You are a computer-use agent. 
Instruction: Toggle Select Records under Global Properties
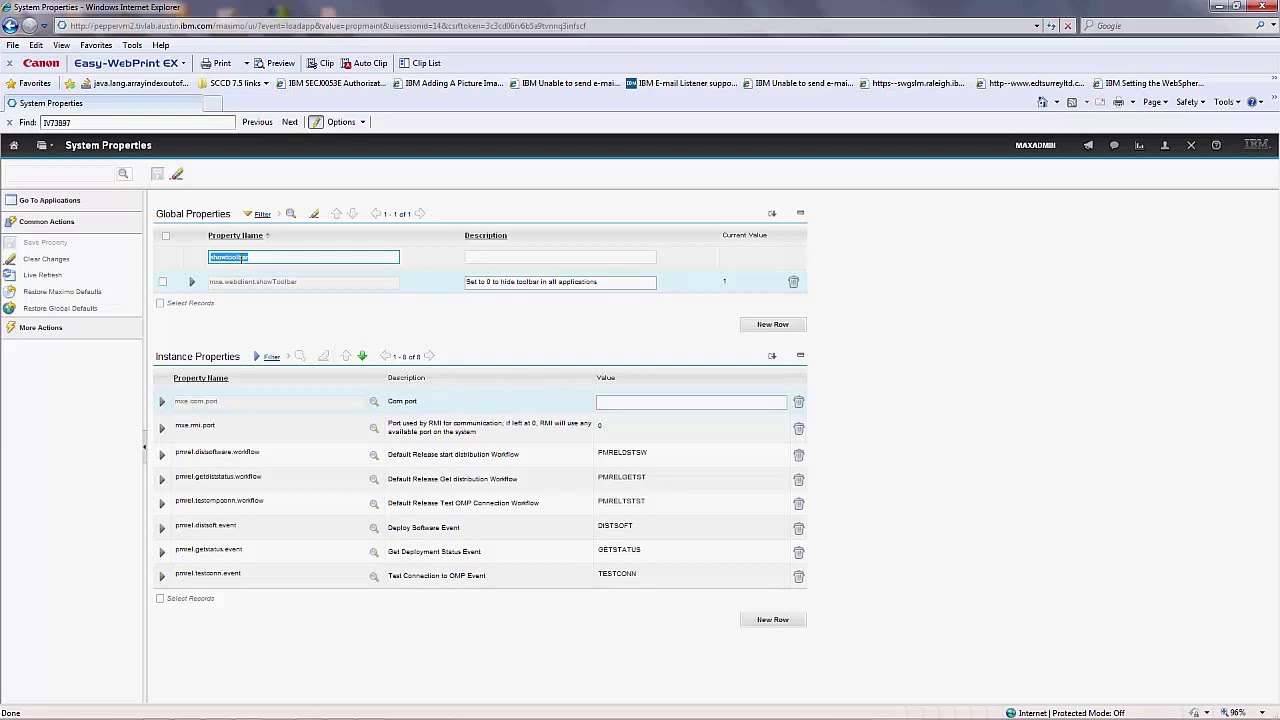(x=160, y=303)
